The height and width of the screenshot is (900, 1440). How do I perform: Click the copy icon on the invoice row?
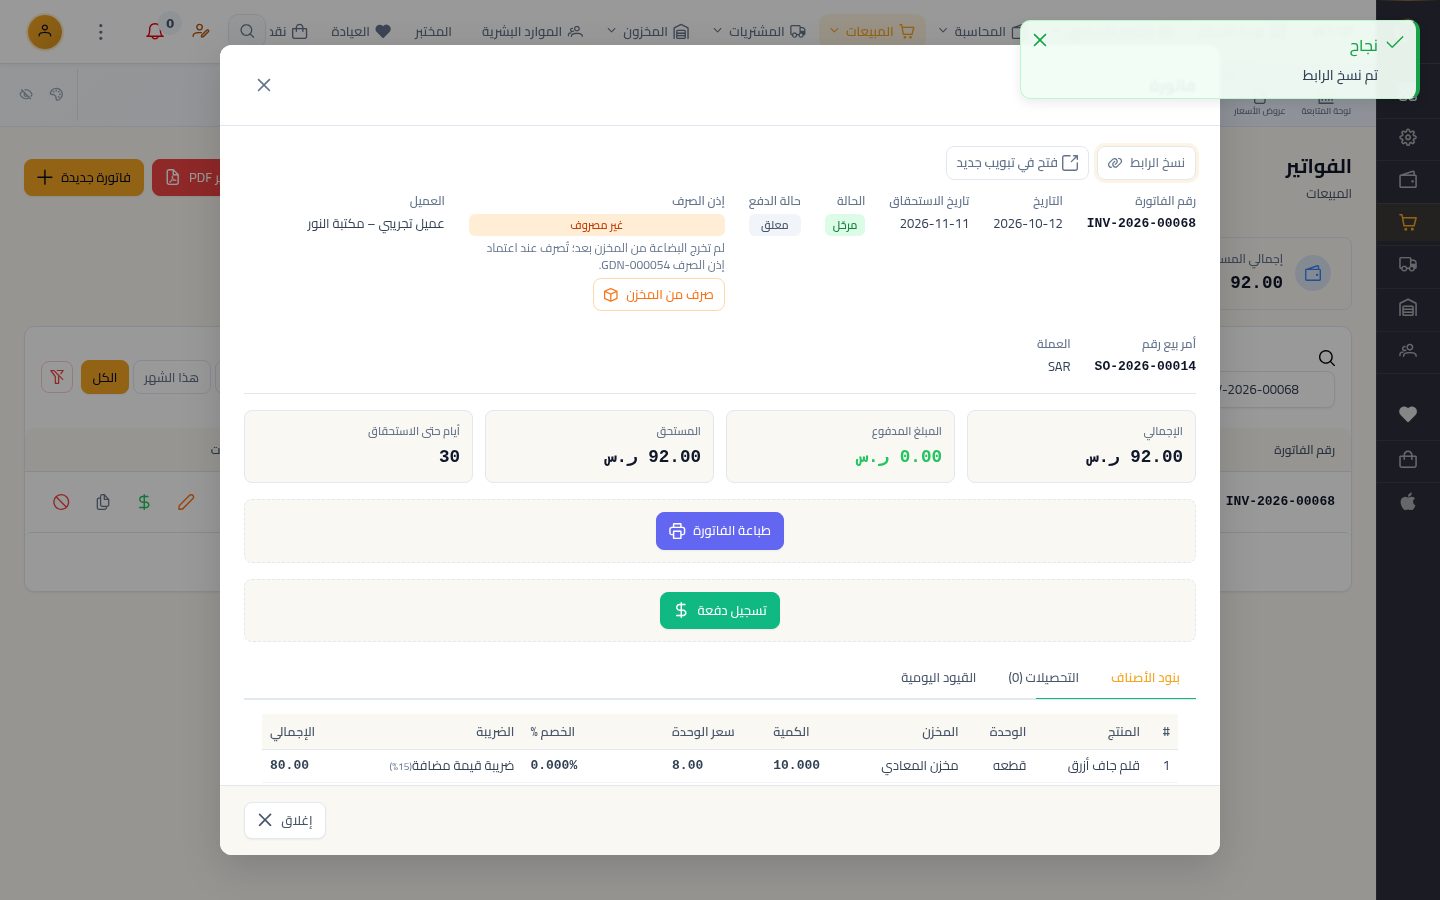pos(103,502)
